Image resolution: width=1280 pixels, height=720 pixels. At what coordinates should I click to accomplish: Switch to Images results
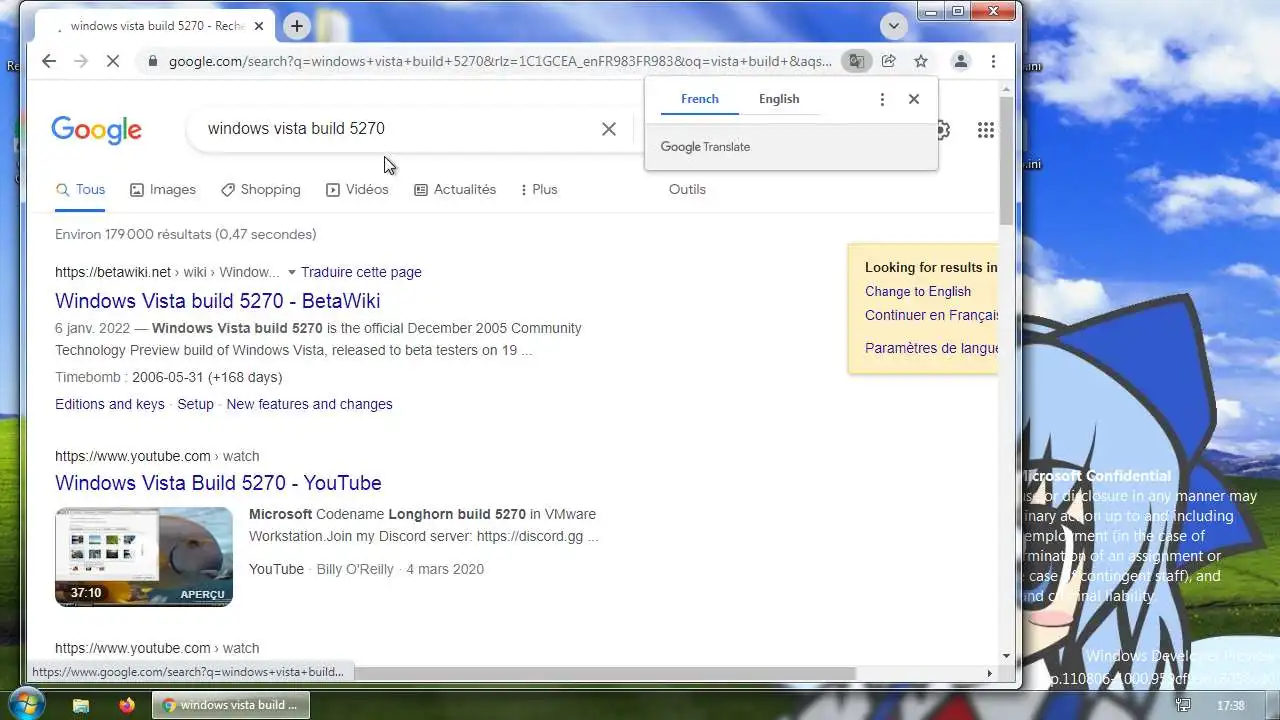(x=163, y=189)
